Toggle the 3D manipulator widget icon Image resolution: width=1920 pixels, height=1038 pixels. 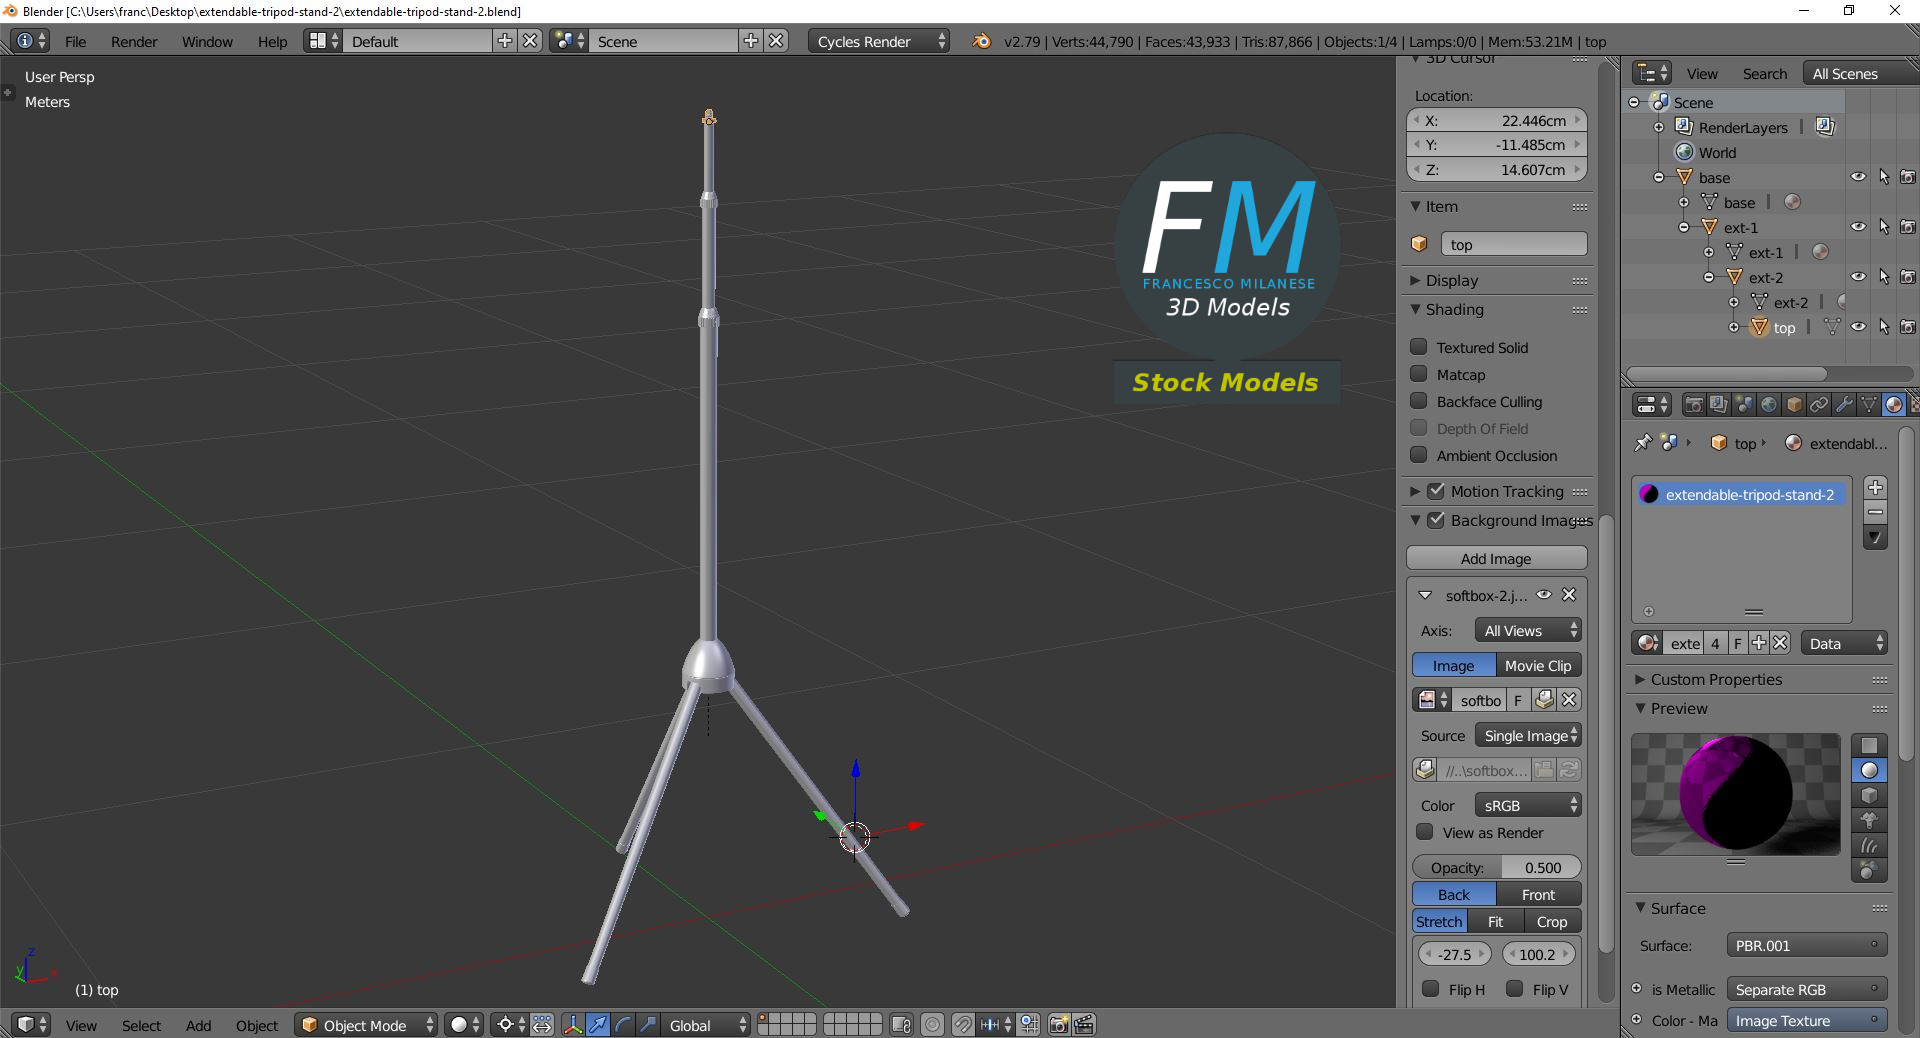[x=573, y=1025]
